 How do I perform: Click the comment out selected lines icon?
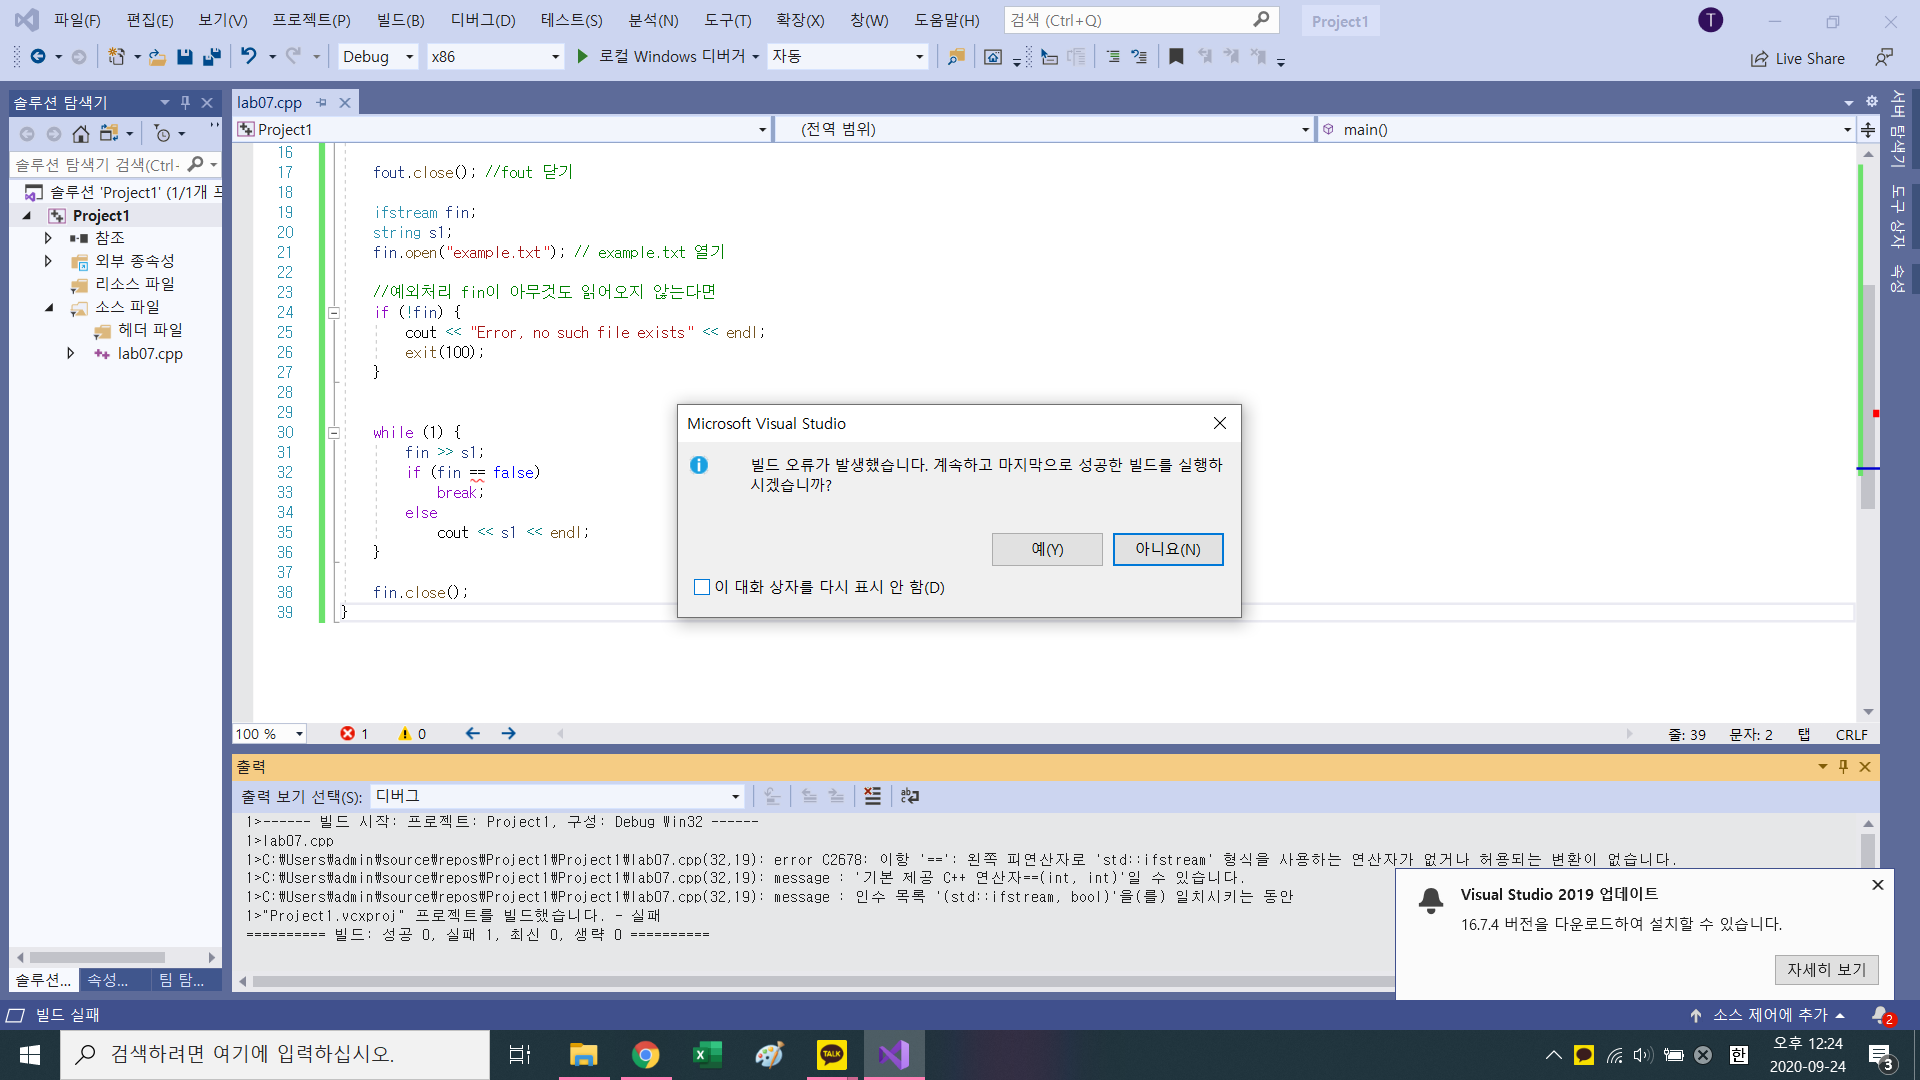(x=1112, y=57)
